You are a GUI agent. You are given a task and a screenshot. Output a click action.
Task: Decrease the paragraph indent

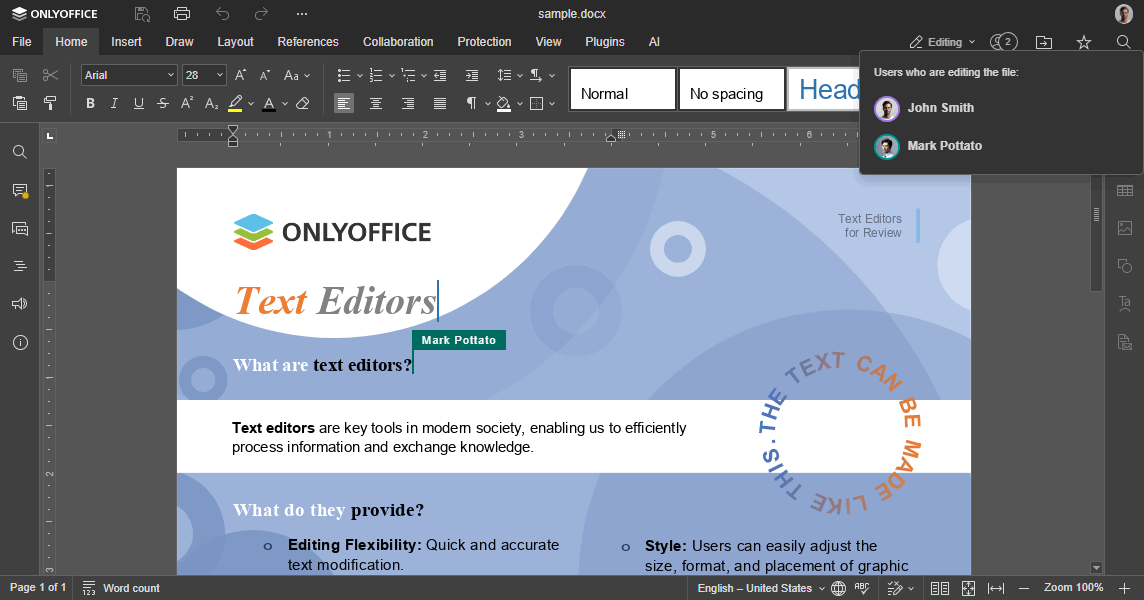(440, 75)
